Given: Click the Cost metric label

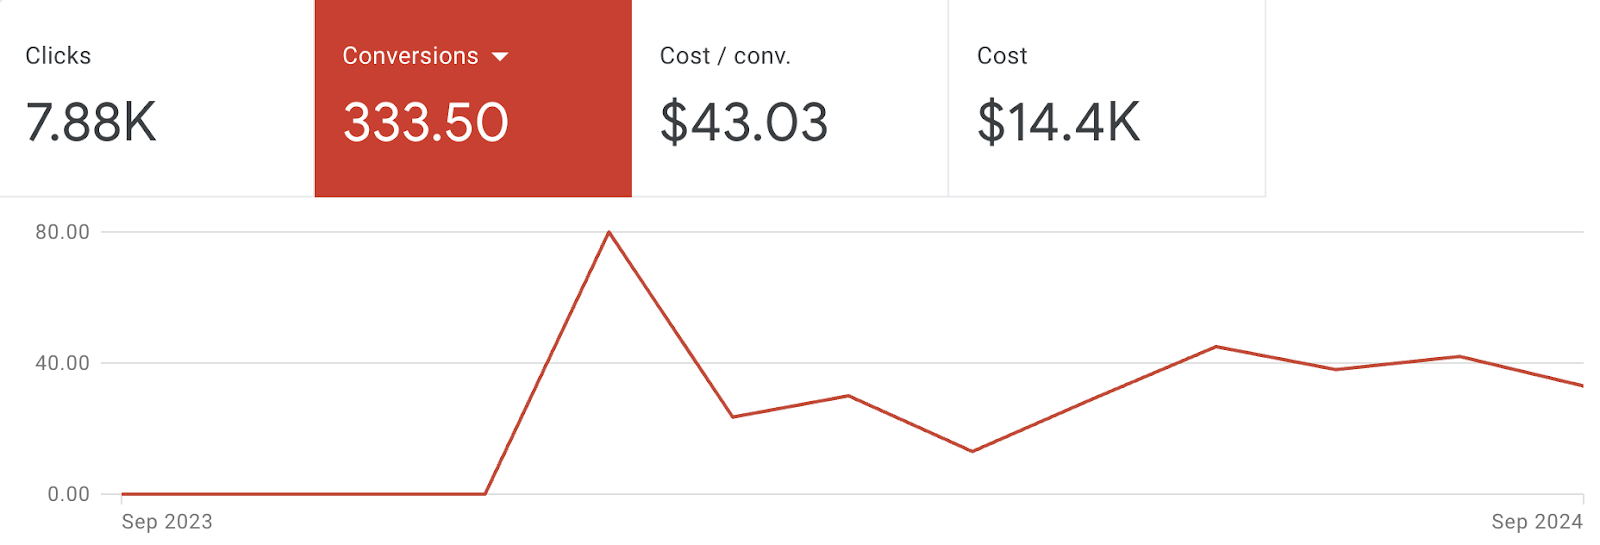Looking at the screenshot, I should point(1002,56).
